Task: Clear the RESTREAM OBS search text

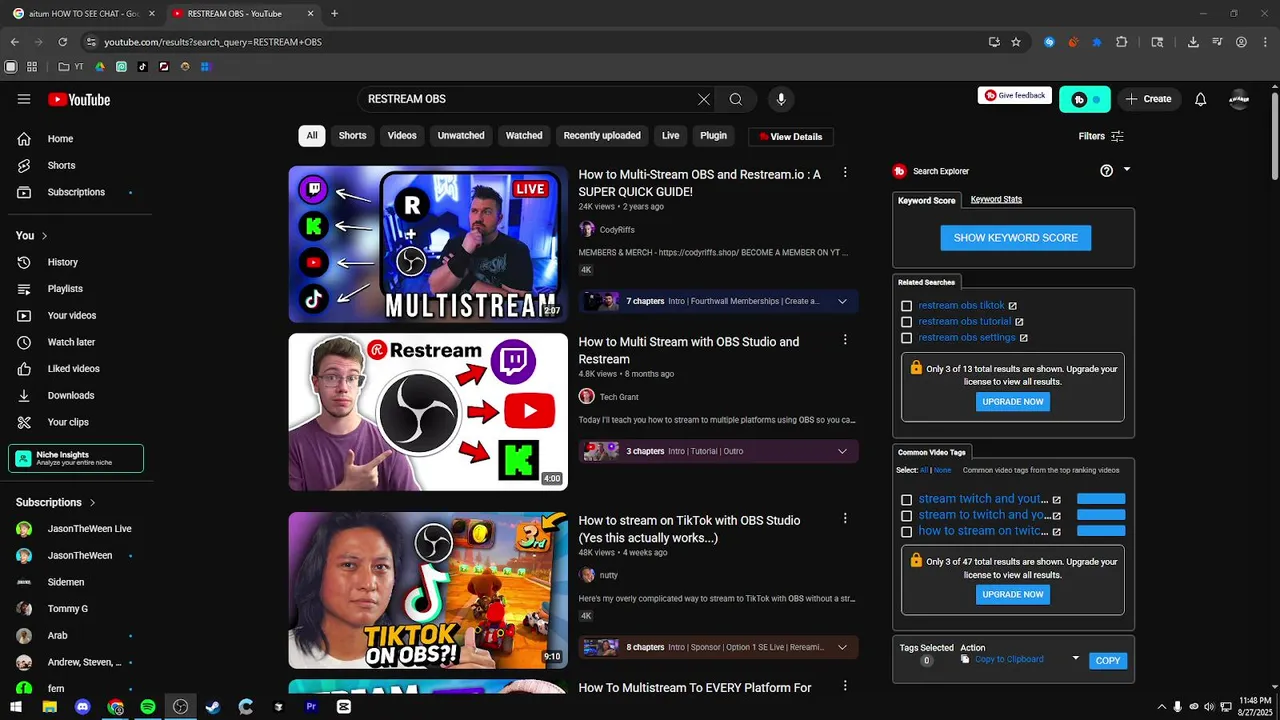Action: [704, 99]
